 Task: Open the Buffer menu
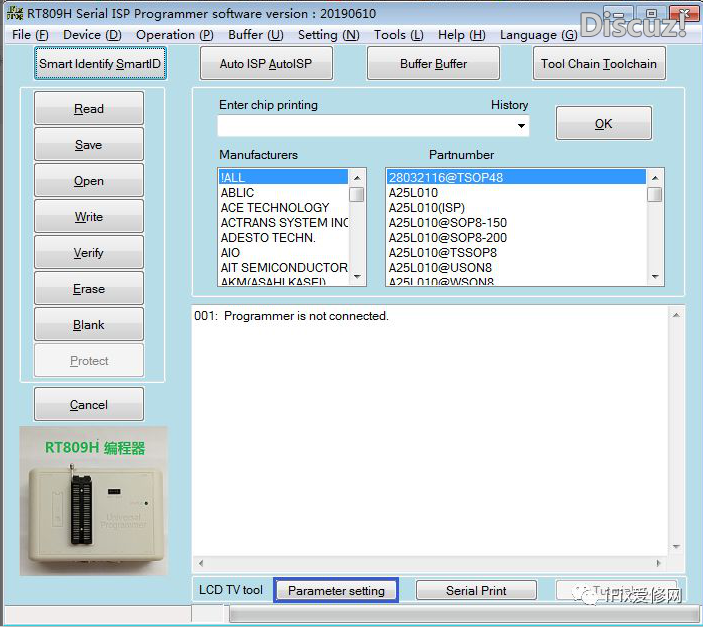pos(255,35)
